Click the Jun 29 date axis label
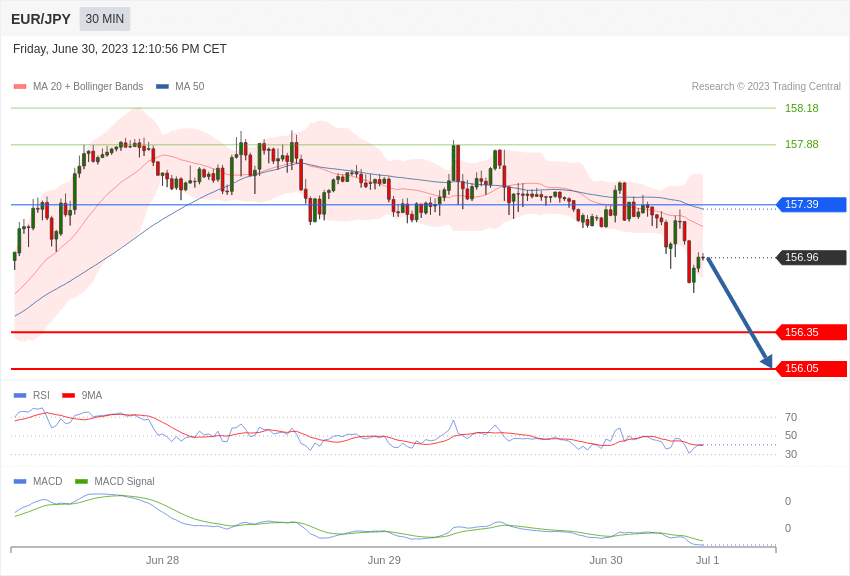 point(384,560)
